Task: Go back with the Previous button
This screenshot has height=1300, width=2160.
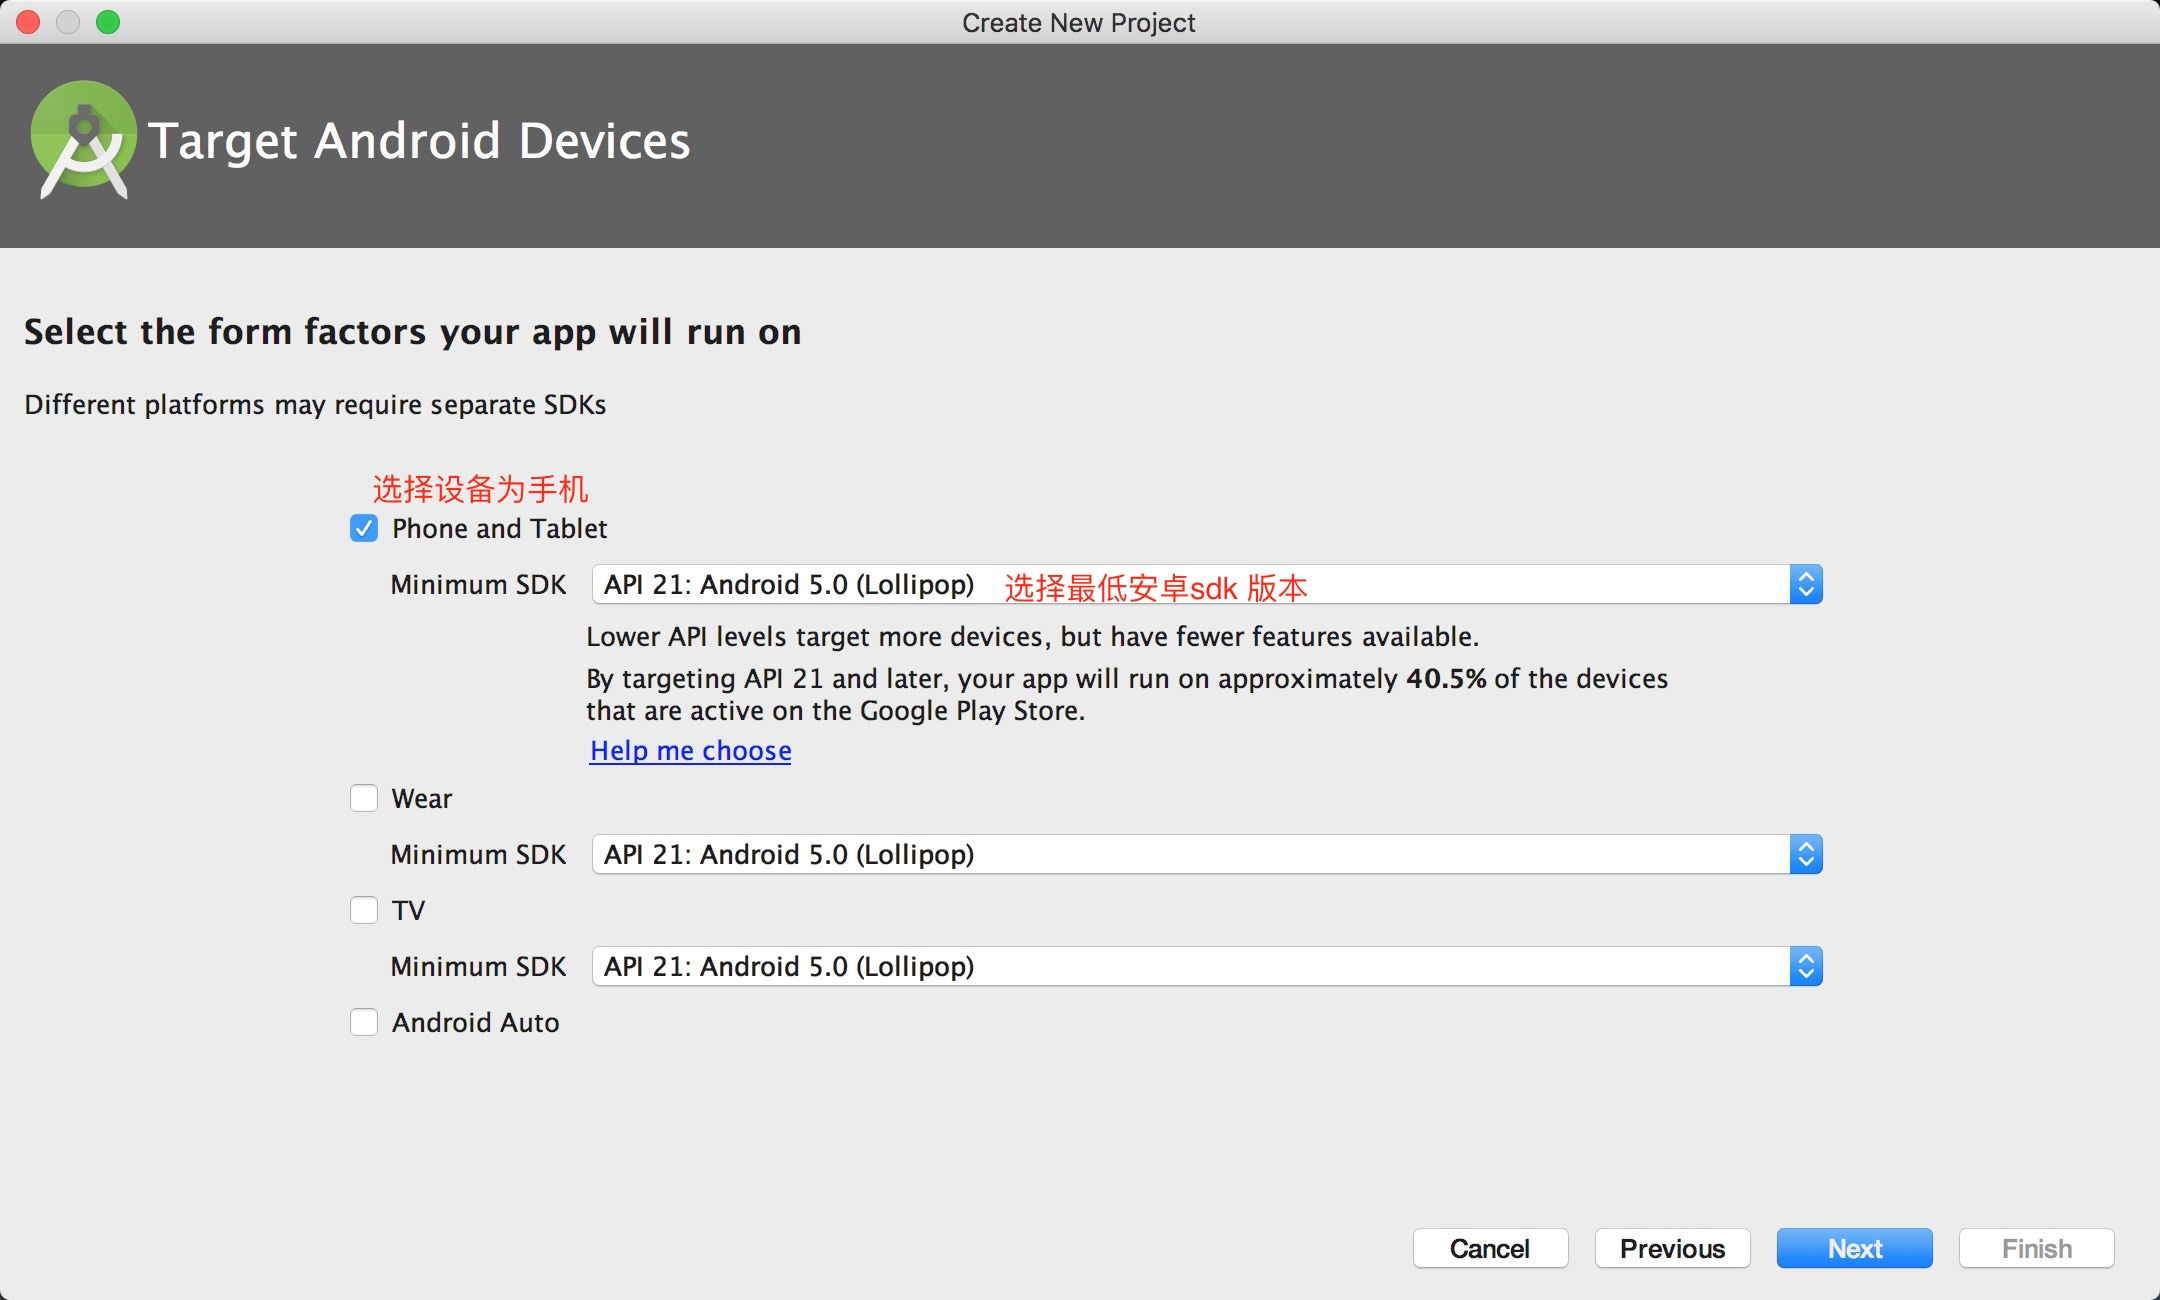Action: point(1672,1248)
